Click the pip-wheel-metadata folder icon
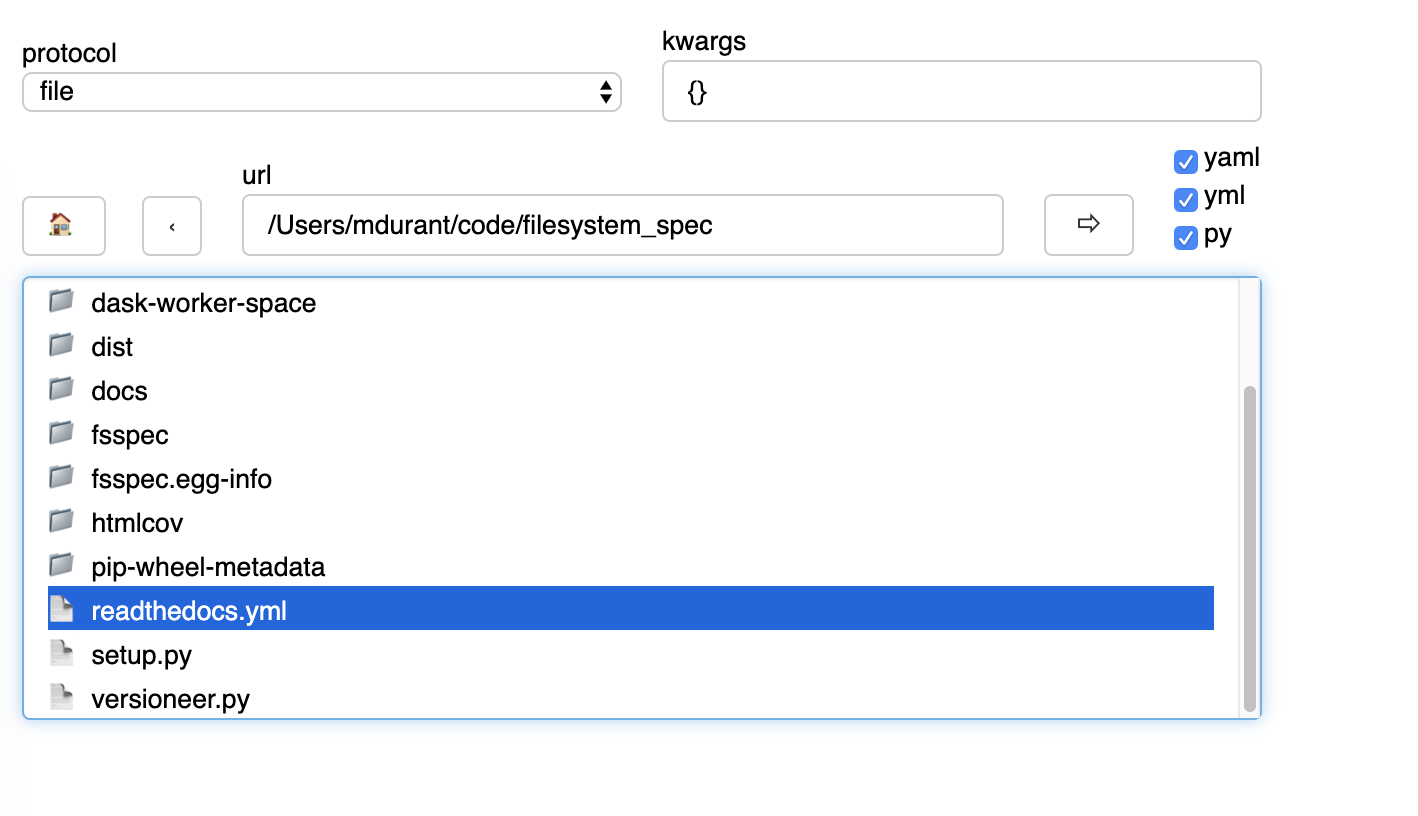 (x=60, y=565)
